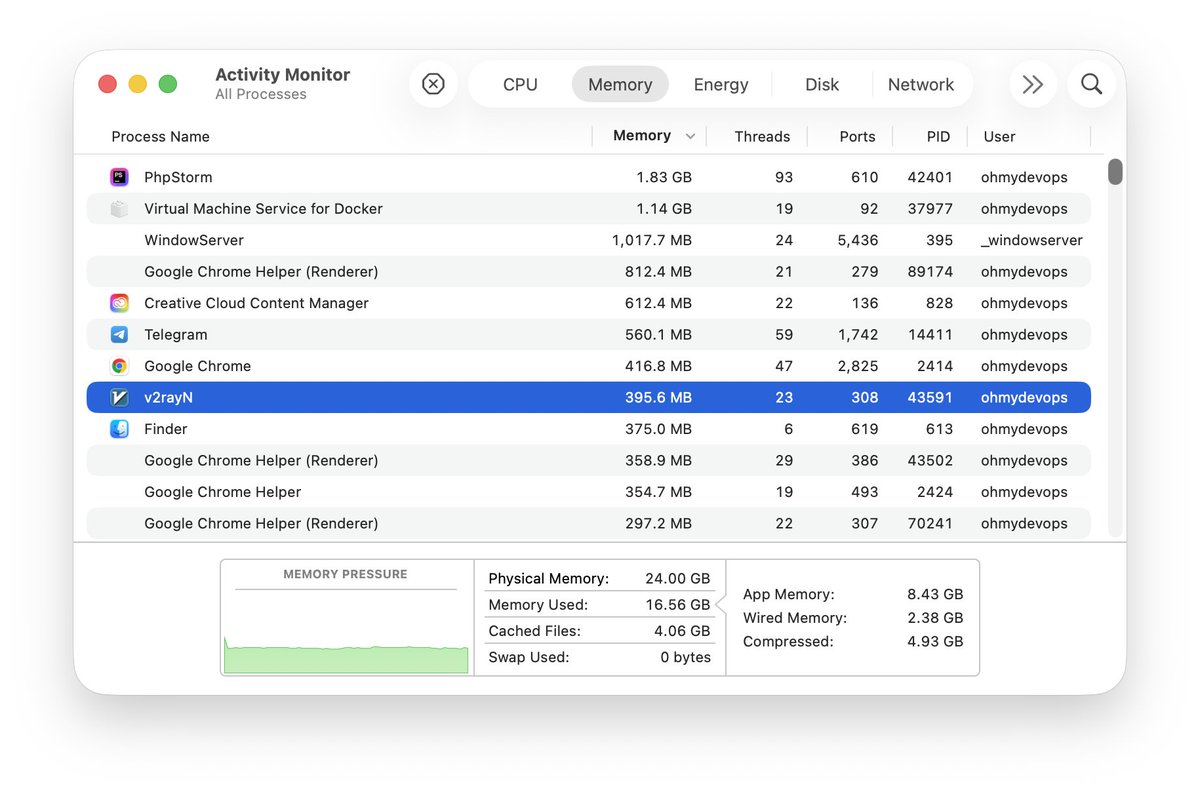Image resolution: width=1200 pixels, height=792 pixels.
Task: Select Google Chrome Helper with PID 2424
Action: click(588, 492)
